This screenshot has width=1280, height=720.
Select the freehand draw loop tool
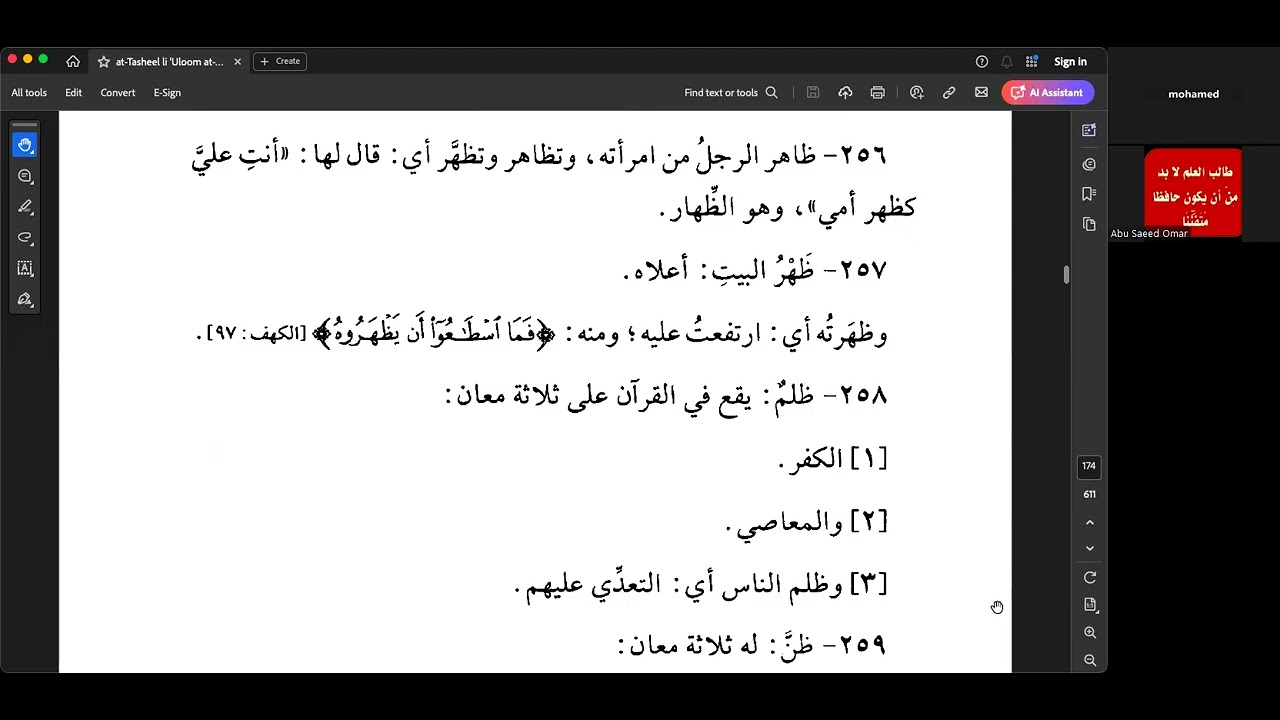25,238
